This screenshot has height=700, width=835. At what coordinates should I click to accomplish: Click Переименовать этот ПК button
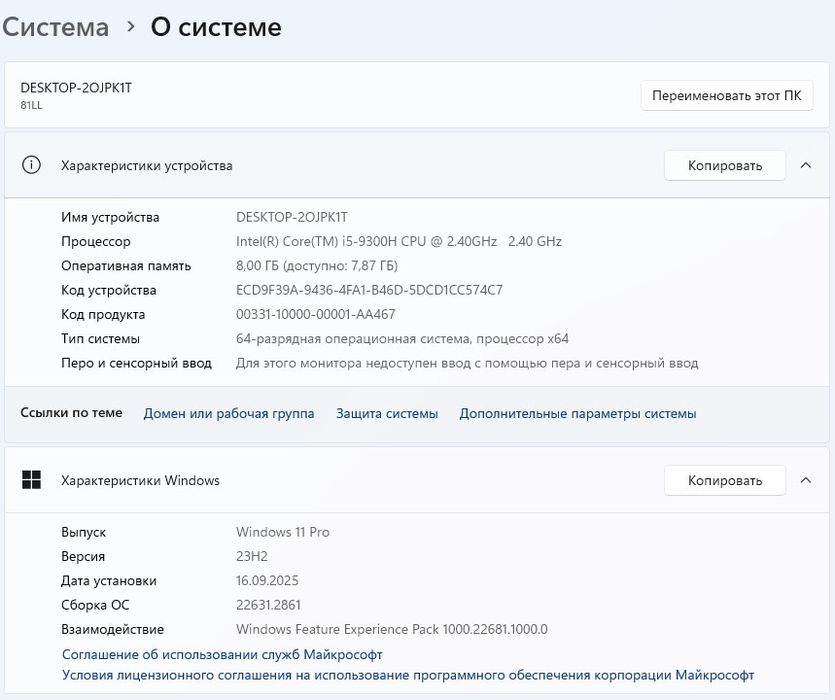(726, 95)
